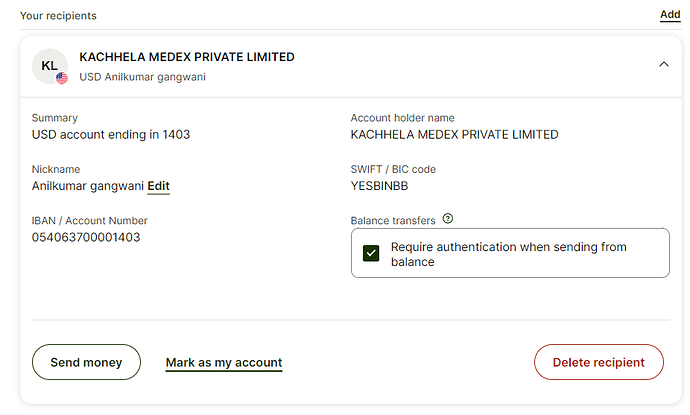This screenshot has height=415, width=690.
Task: Uncheck Require authentication checkbox
Action: (371, 253)
